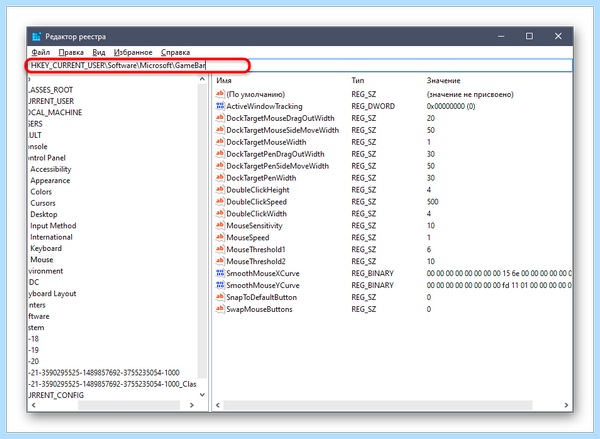Minimize the Registry Editor window
The height and width of the screenshot is (439, 600).
pos(501,36)
